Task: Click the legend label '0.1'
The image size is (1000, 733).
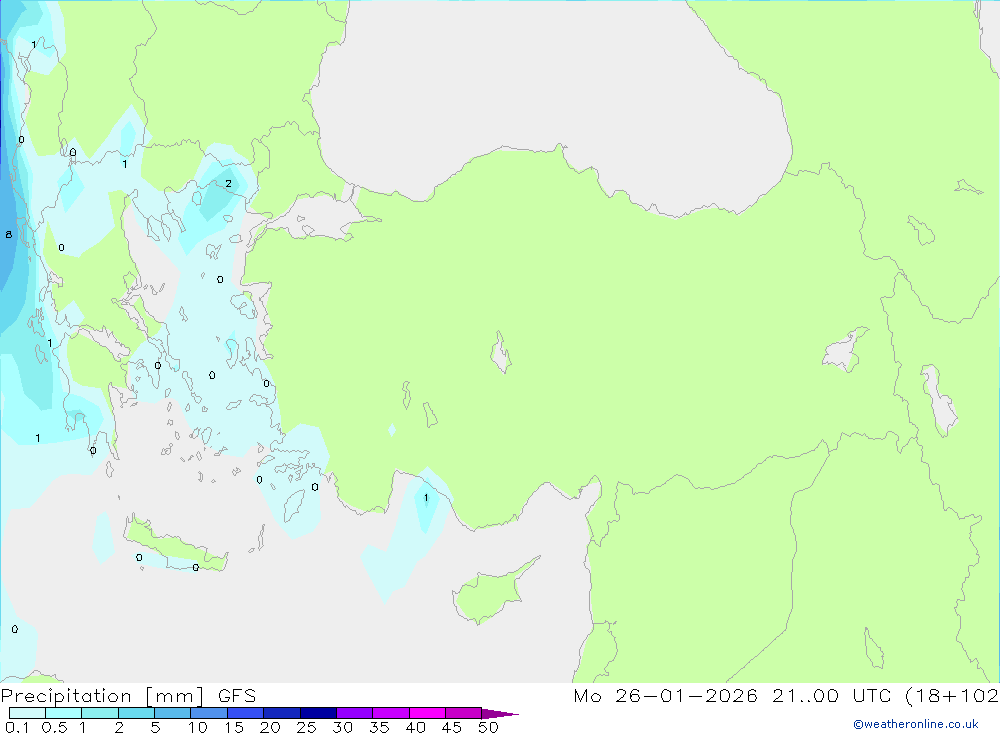Action: pos(17,727)
